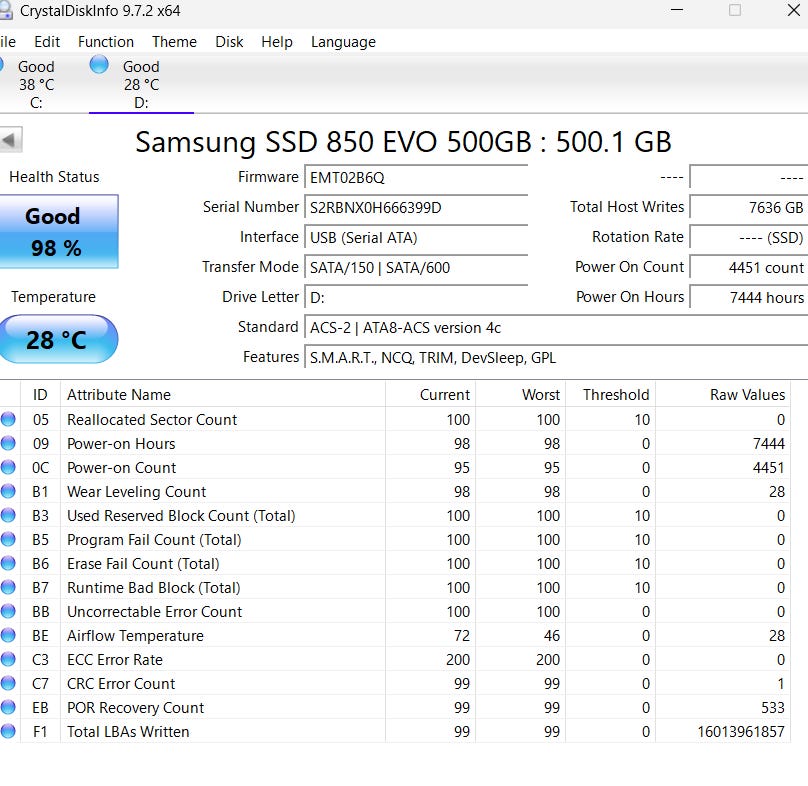
Task: Select the Airflow Temperature attribute name
Action: click(136, 636)
